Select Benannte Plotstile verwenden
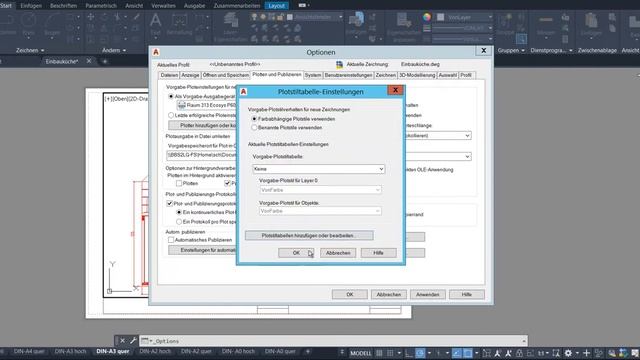 (x=254, y=127)
